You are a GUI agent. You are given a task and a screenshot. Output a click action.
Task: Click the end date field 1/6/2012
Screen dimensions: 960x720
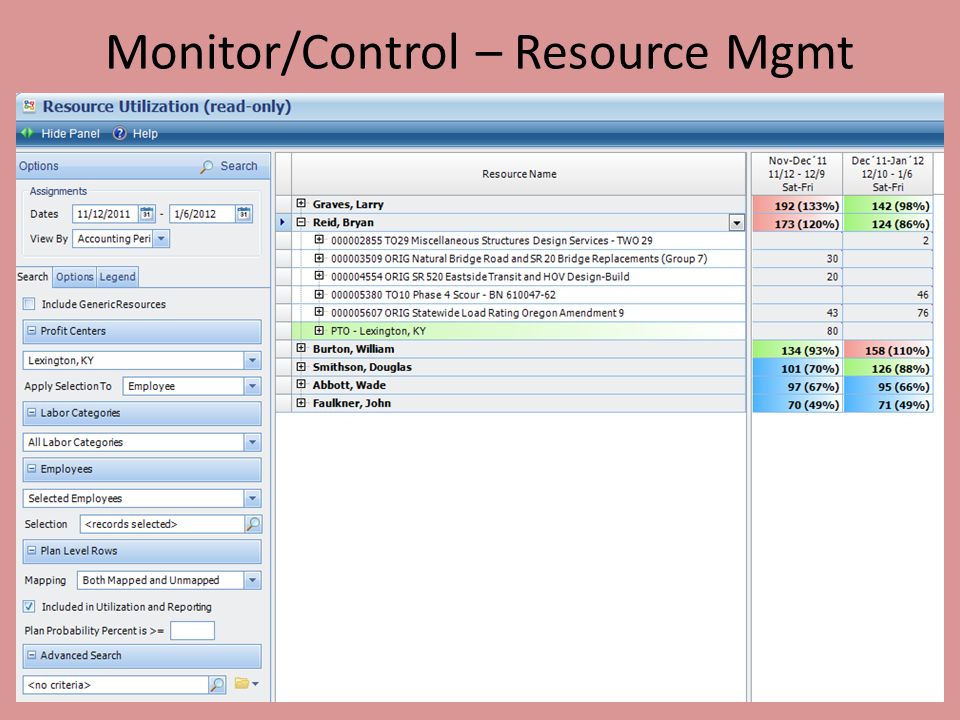coord(202,214)
